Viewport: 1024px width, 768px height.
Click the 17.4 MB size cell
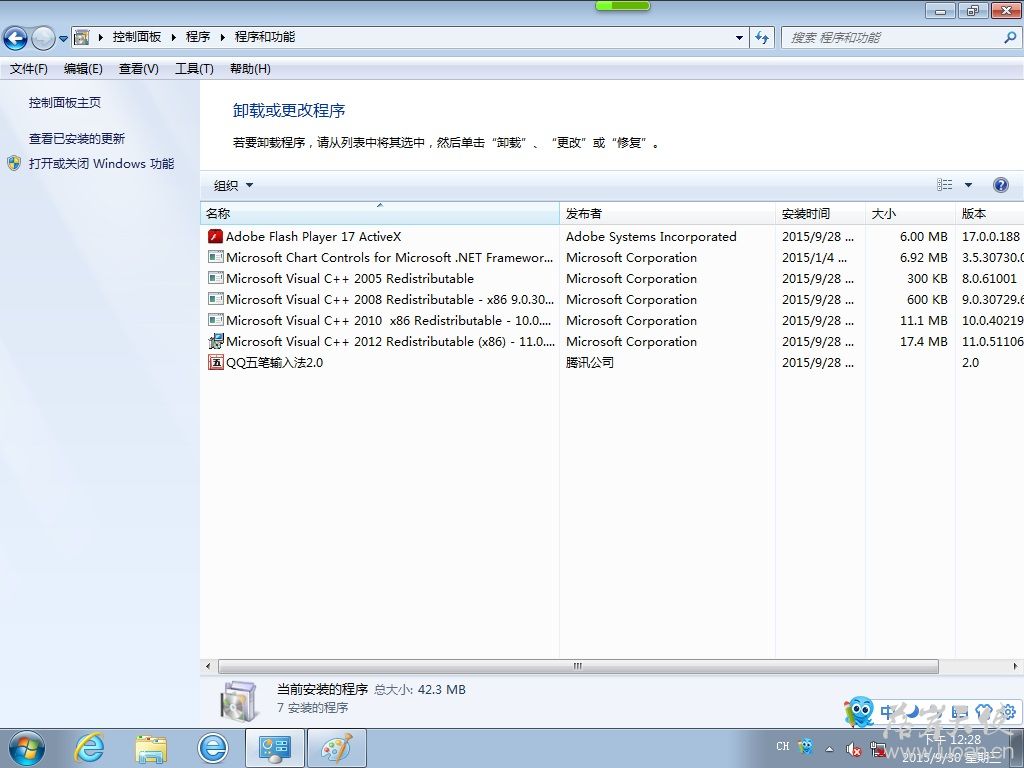[923, 341]
